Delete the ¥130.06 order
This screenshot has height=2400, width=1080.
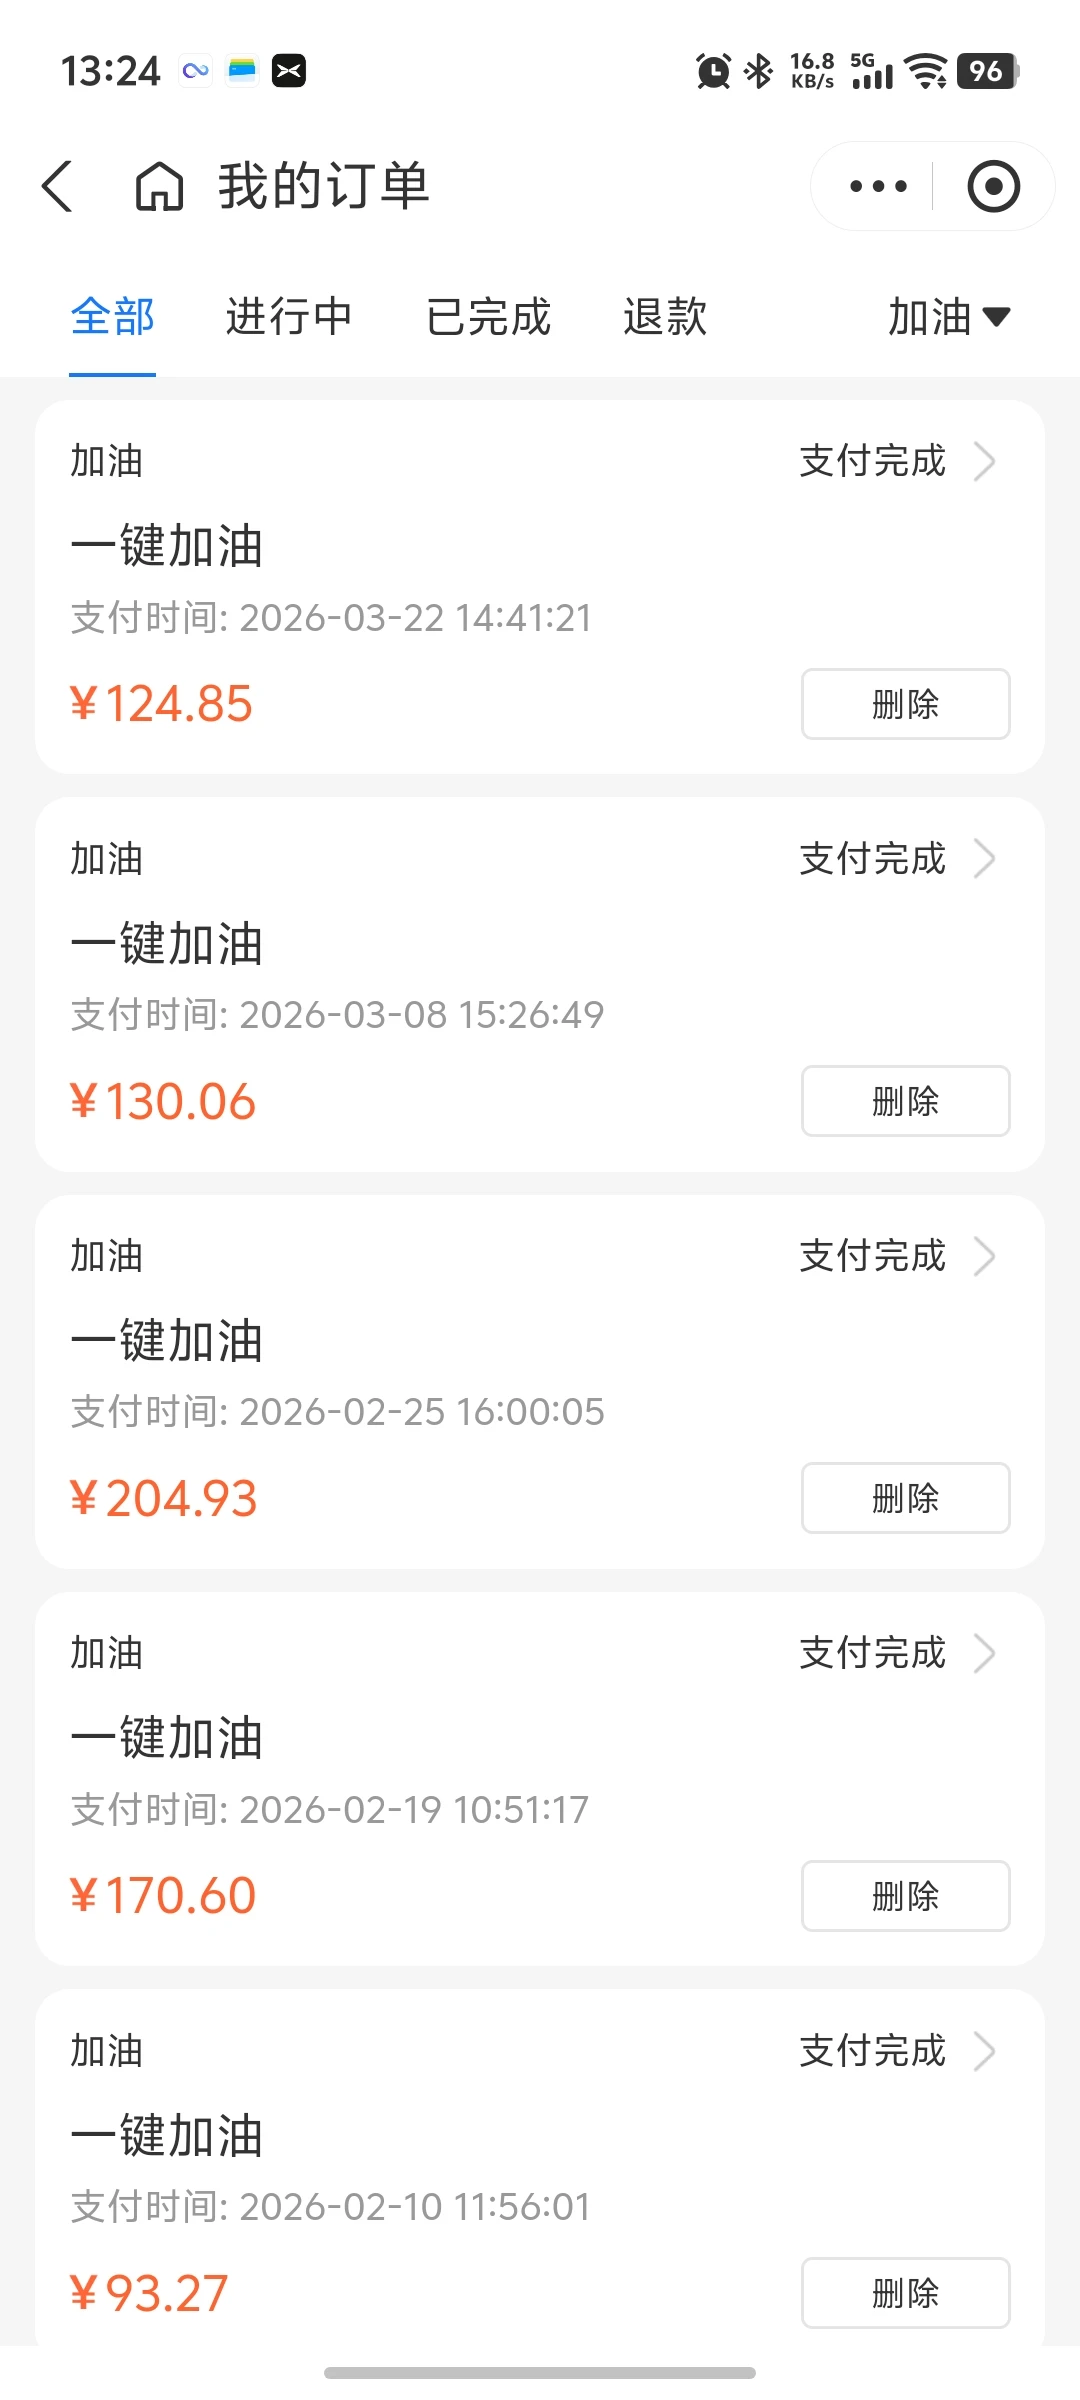tap(905, 1101)
